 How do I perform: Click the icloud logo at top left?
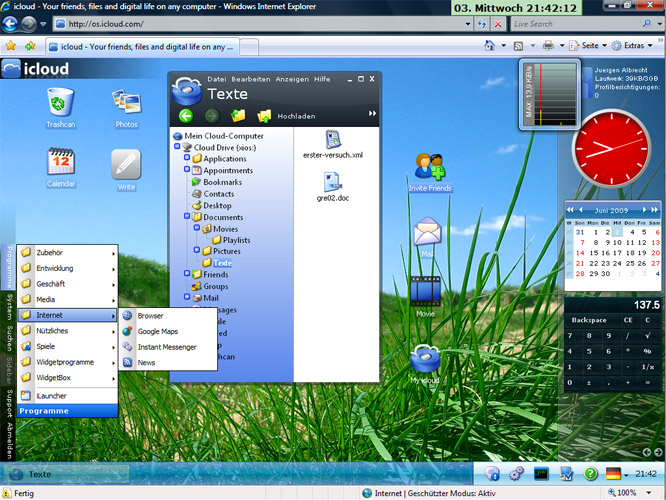click(35, 68)
